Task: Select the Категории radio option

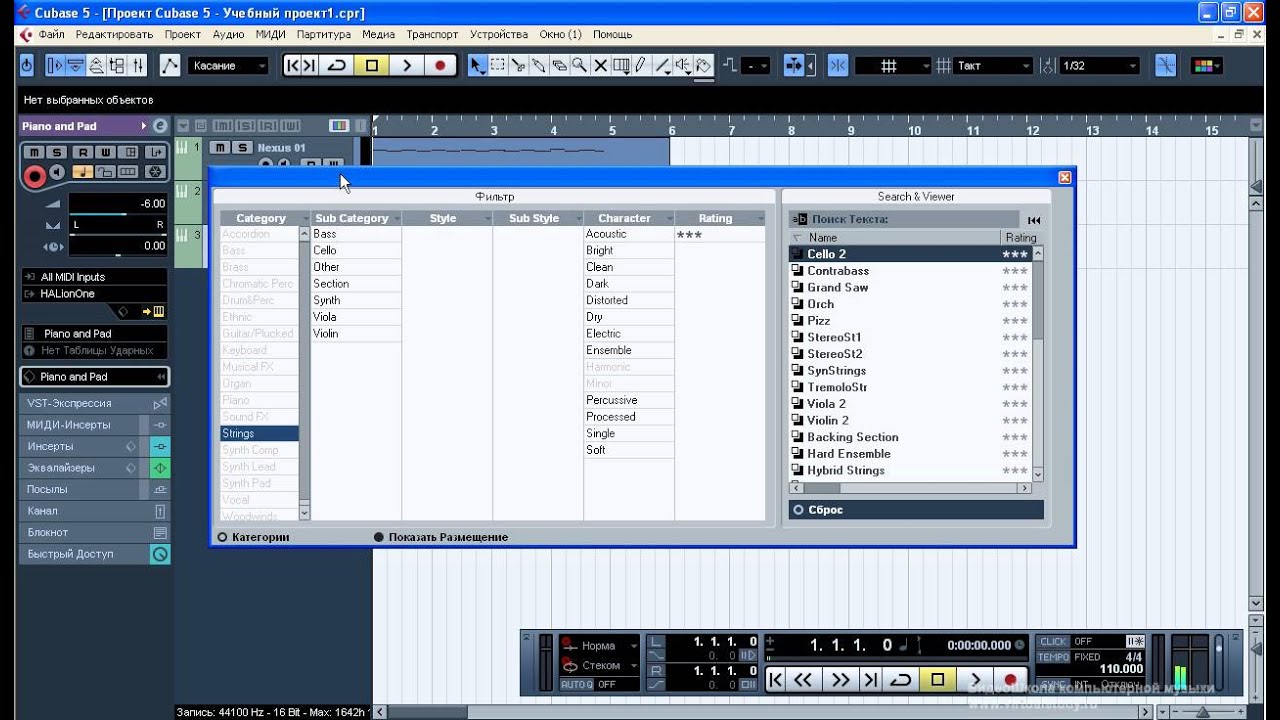Action: [x=223, y=538]
